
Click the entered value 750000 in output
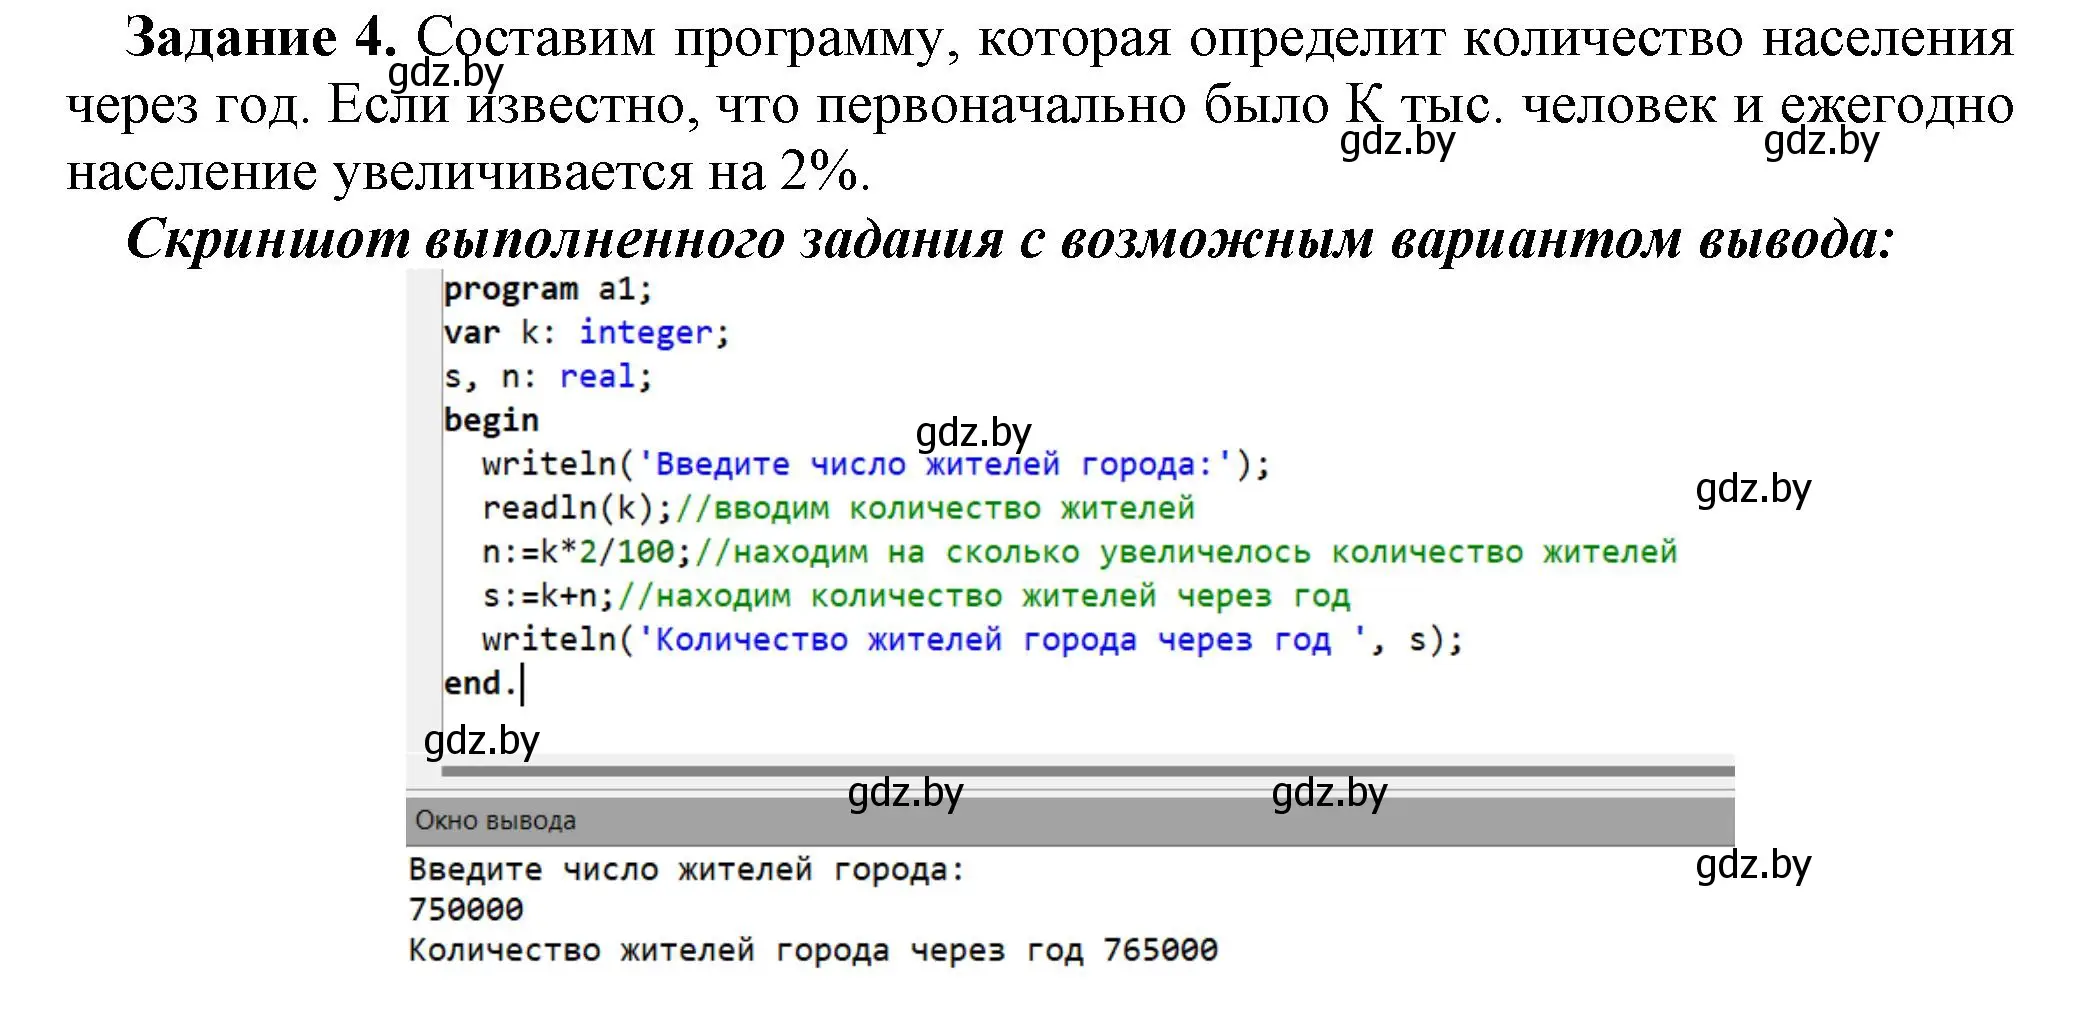pos(466,910)
